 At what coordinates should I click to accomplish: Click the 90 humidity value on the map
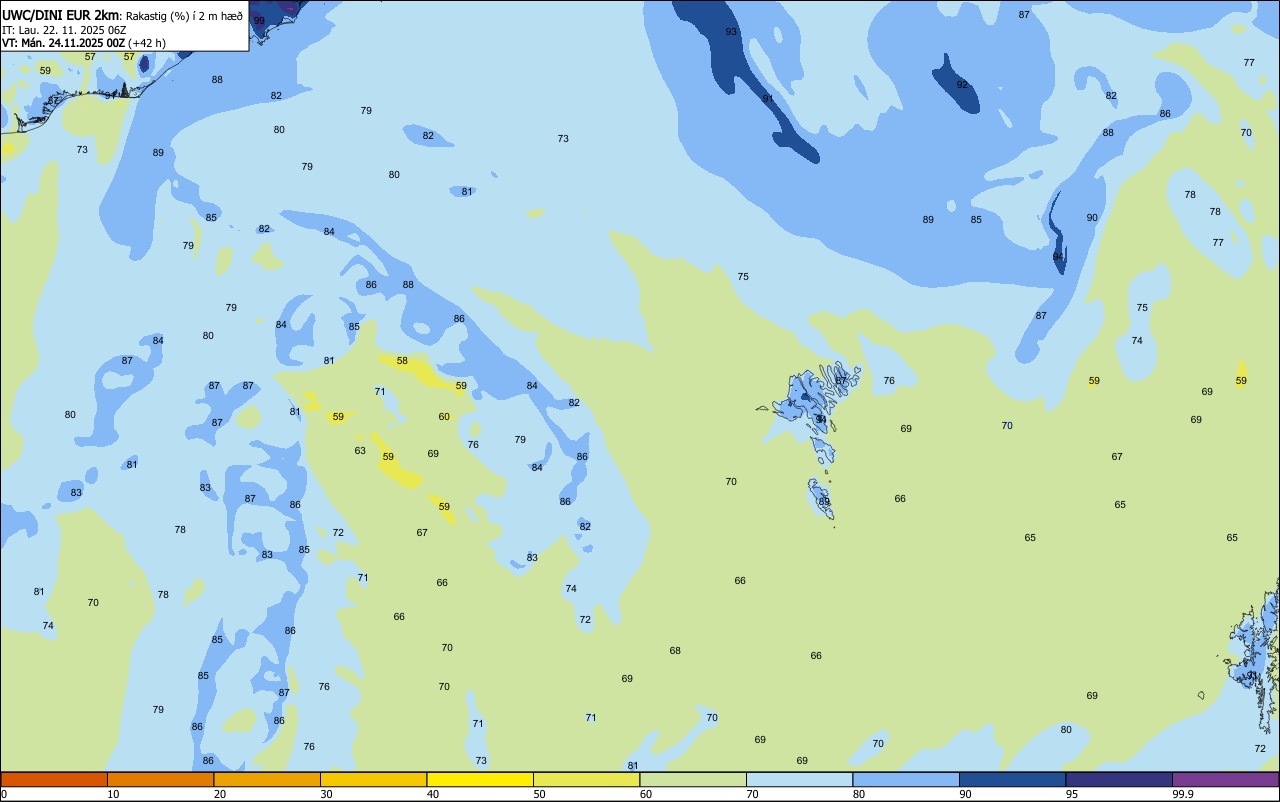(x=1092, y=218)
